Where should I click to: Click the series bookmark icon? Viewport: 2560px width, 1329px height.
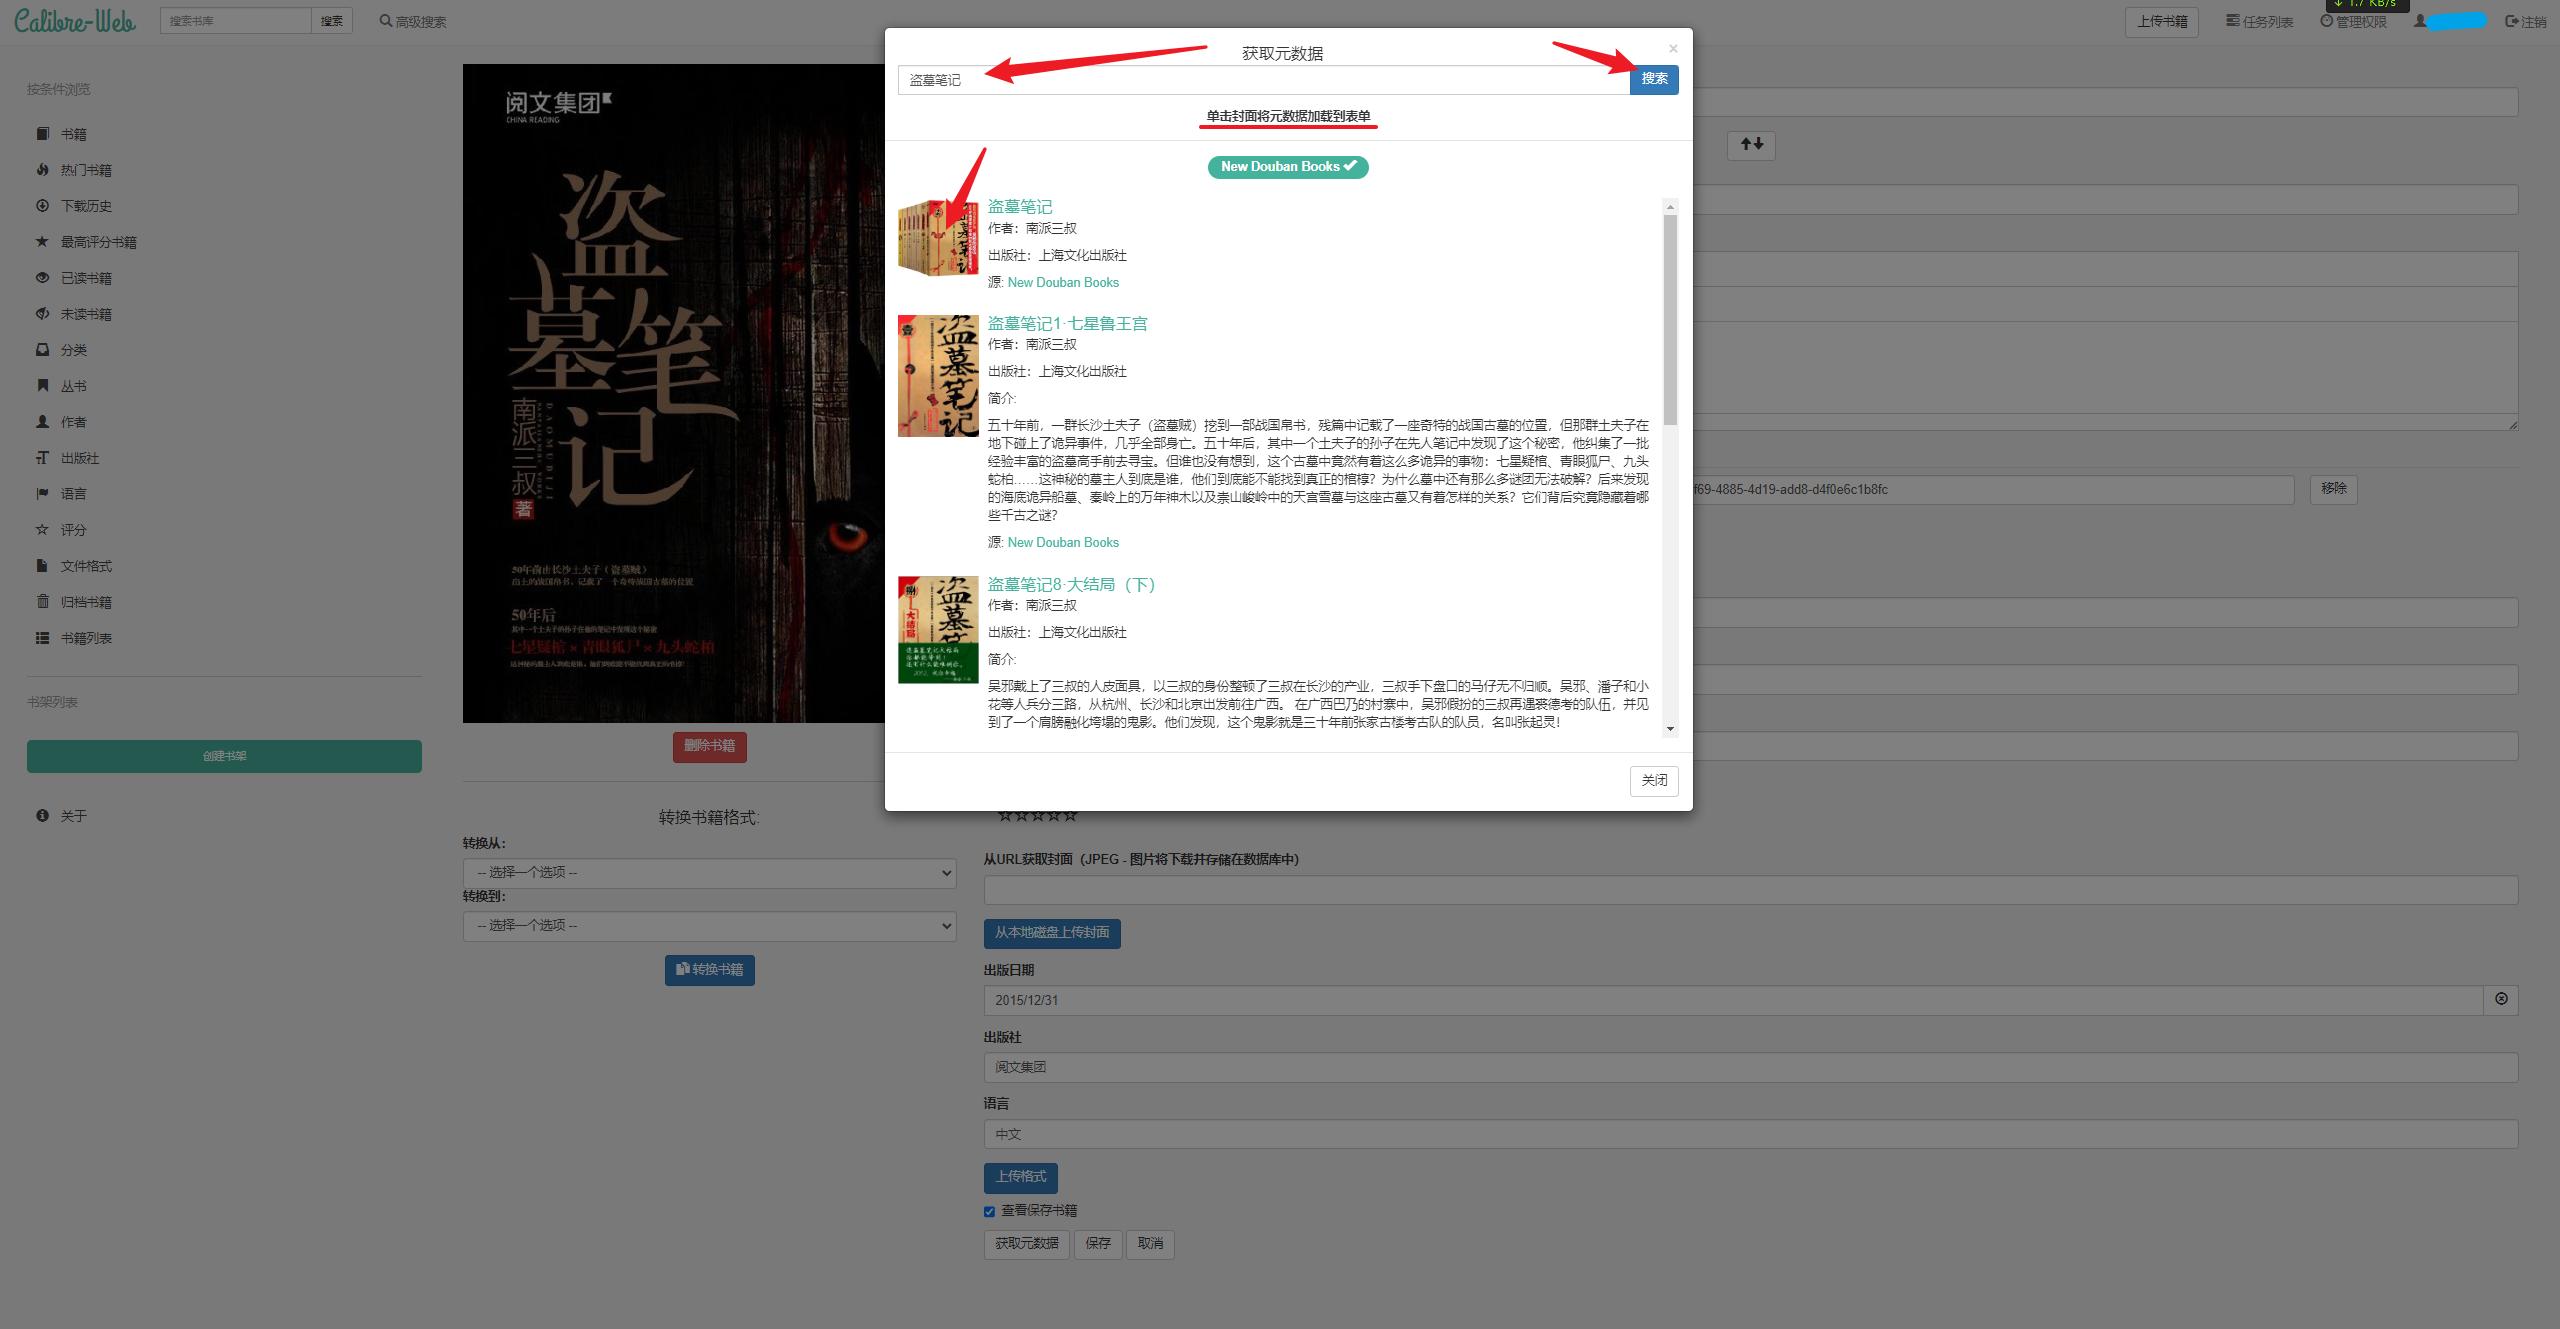click(x=42, y=386)
